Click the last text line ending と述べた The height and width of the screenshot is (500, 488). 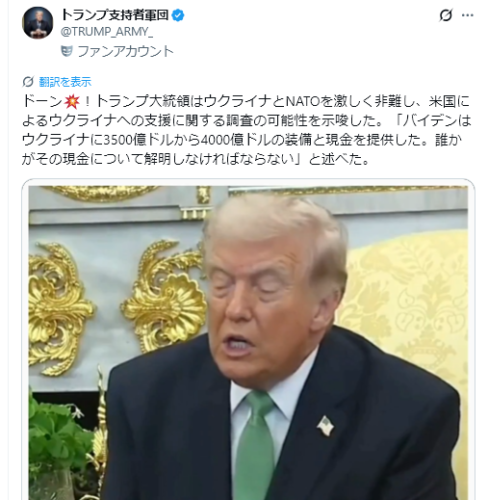pyautogui.click(x=195, y=159)
